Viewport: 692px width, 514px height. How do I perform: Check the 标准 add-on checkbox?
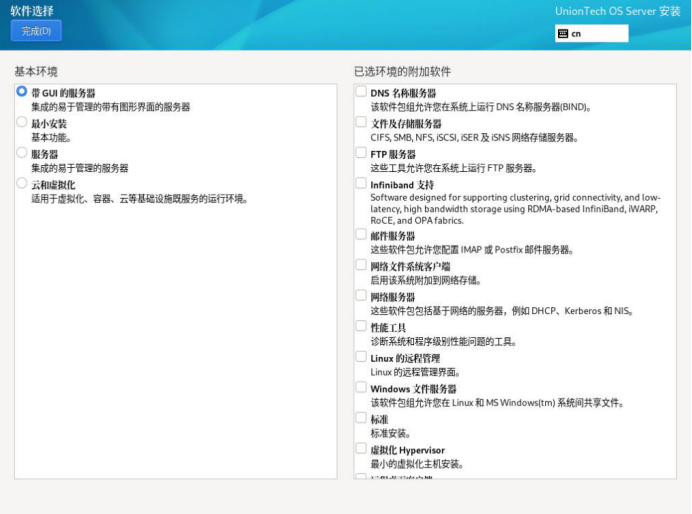pos(361,418)
